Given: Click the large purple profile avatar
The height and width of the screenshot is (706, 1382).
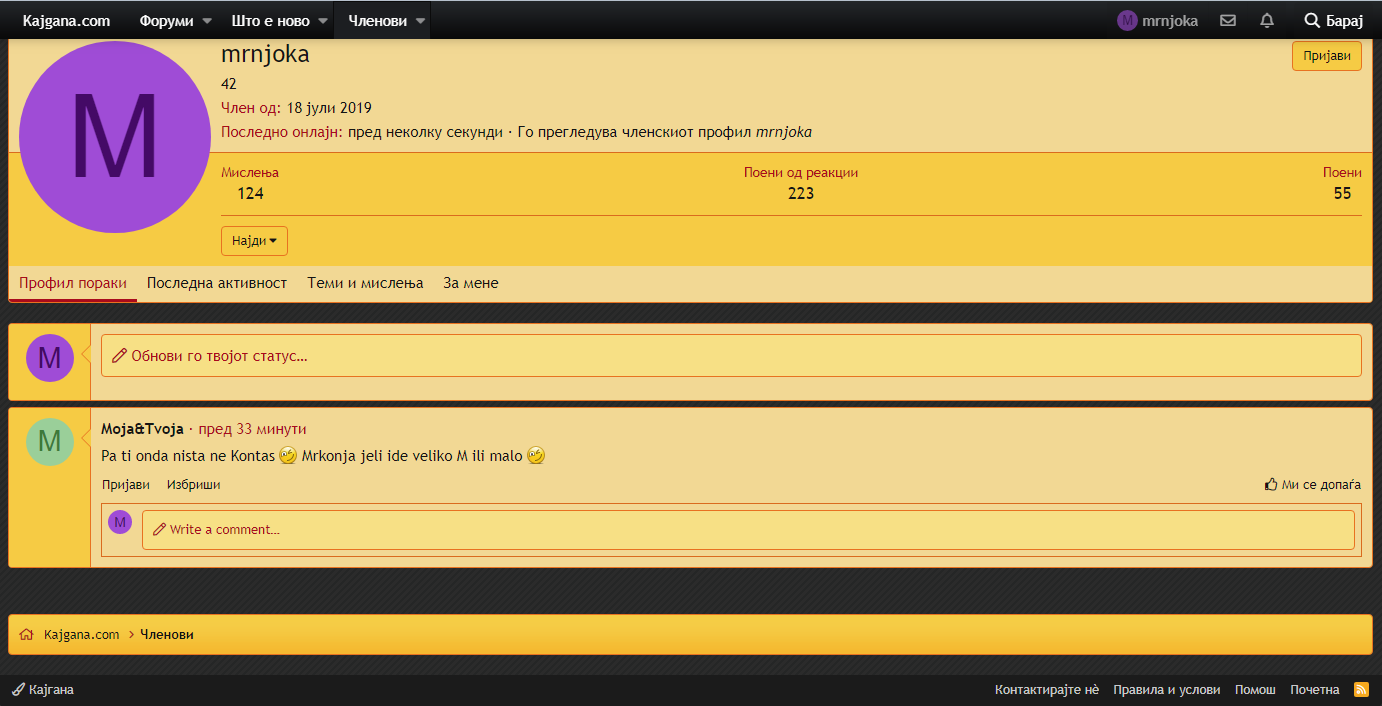Looking at the screenshot, I should [x=114, y=137].
